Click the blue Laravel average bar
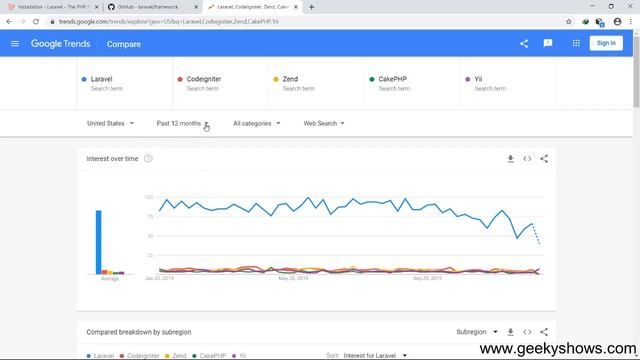Viewport: 640px width, 360px height. click(x=98, y=242)
